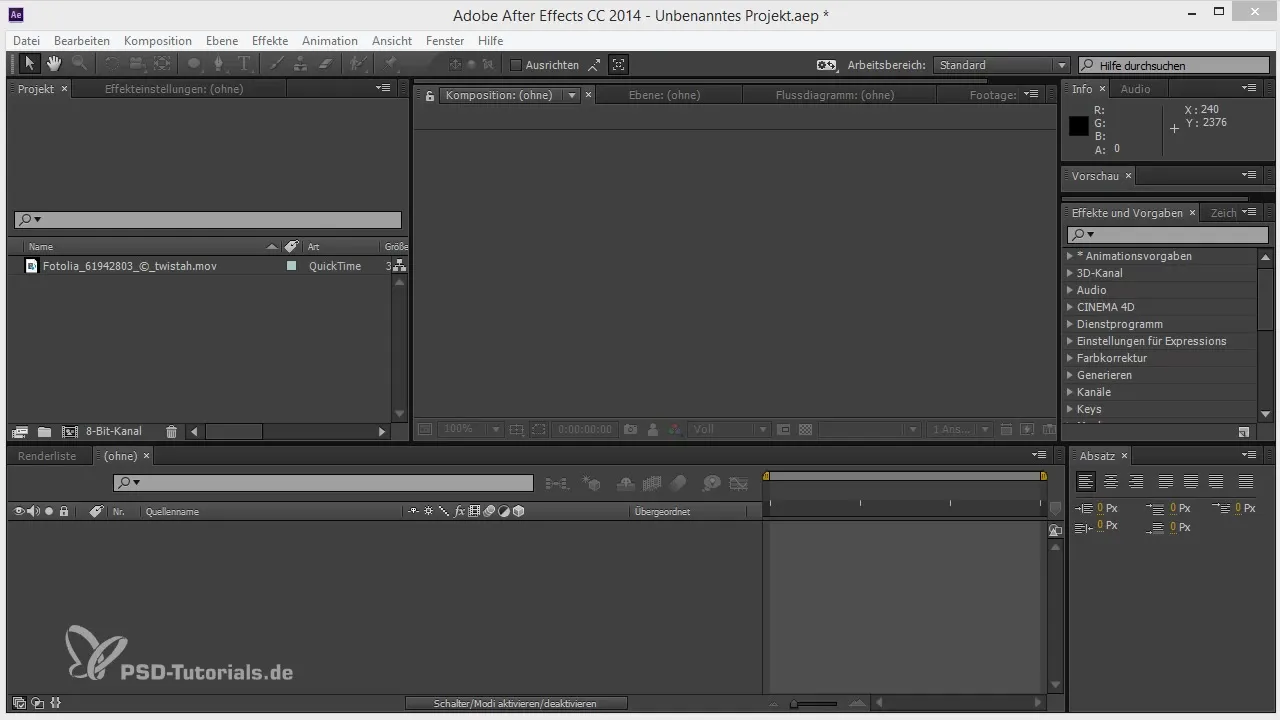Click the apply-preset icon in Effekte und Vorgaben
Viewport: 1280px width, 720px height.
(1244, 432)
